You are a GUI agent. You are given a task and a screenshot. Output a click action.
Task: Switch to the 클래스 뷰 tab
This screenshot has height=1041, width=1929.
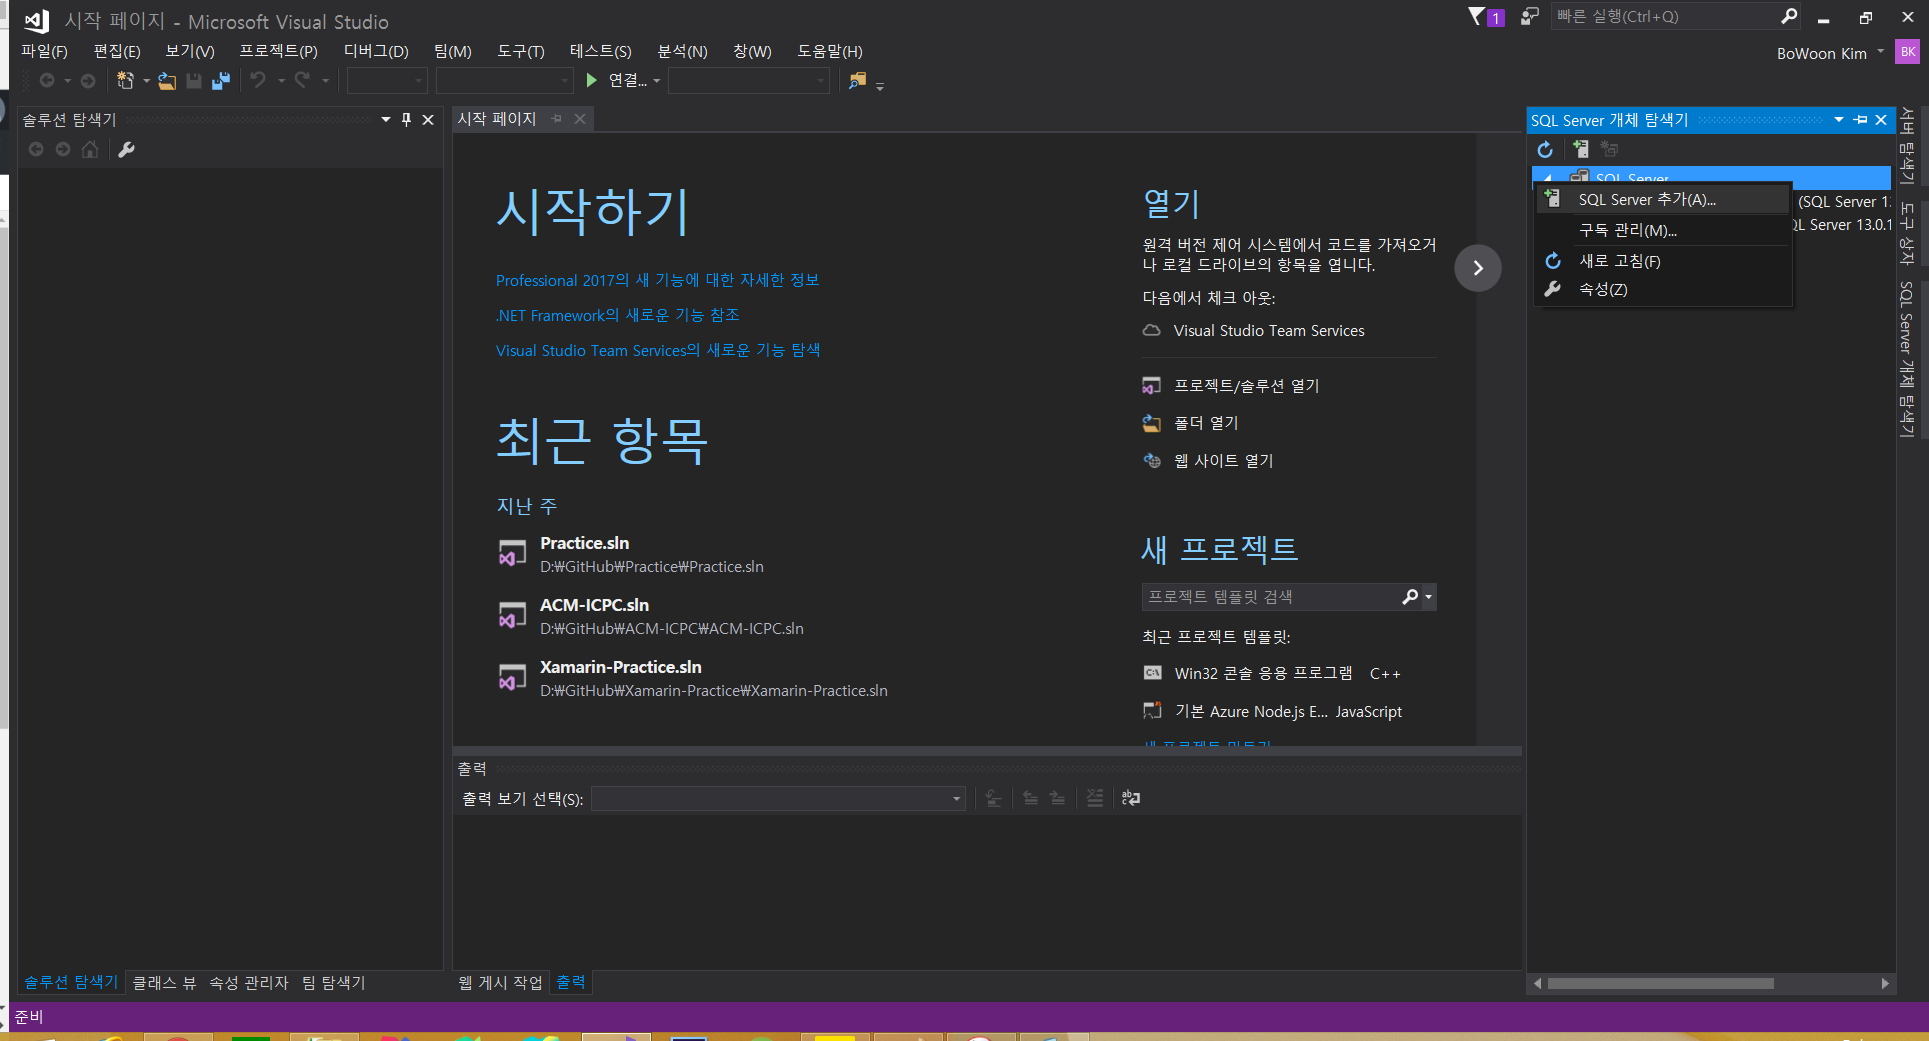[164, 983]
